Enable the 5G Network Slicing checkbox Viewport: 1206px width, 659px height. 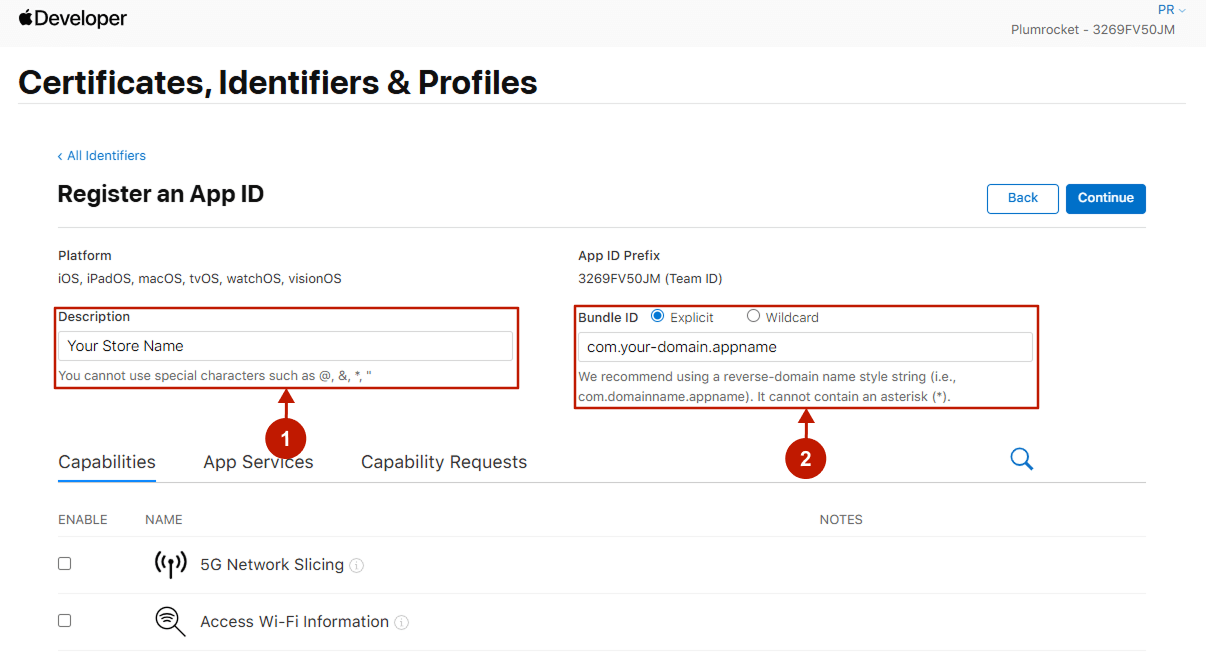[x=65, y=564]
